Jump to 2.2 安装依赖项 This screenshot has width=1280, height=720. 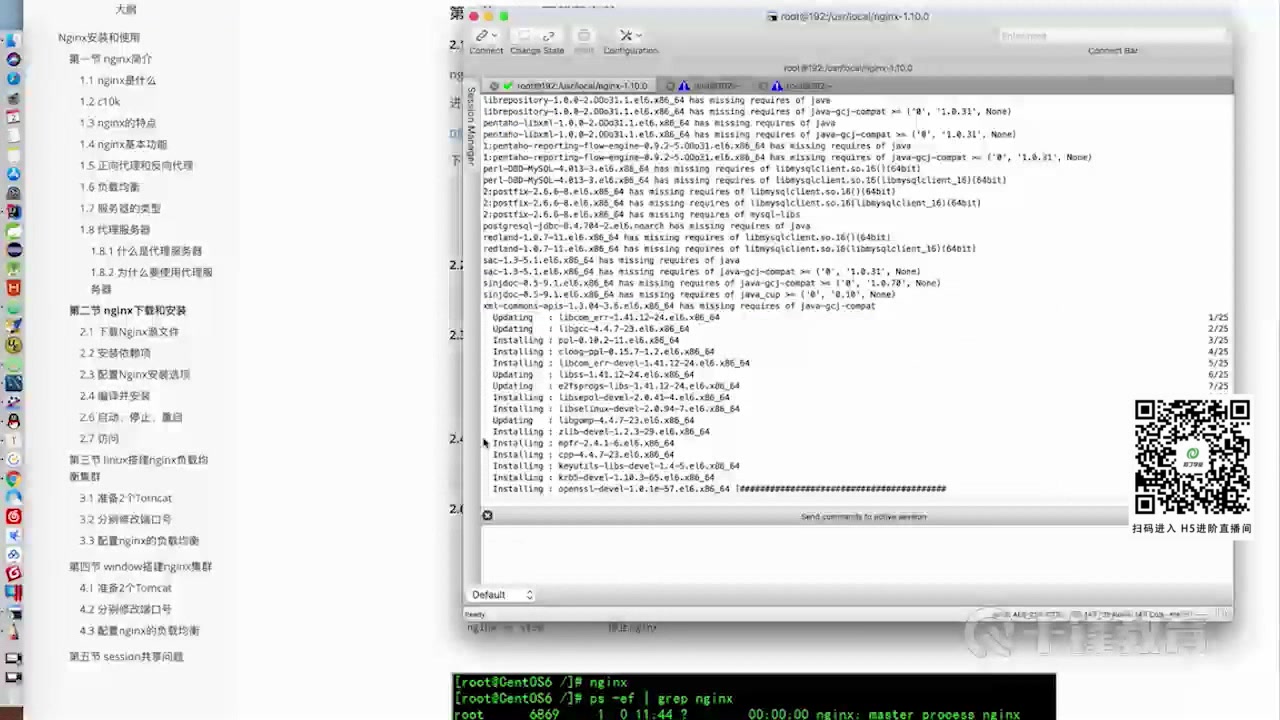point(115,353)
